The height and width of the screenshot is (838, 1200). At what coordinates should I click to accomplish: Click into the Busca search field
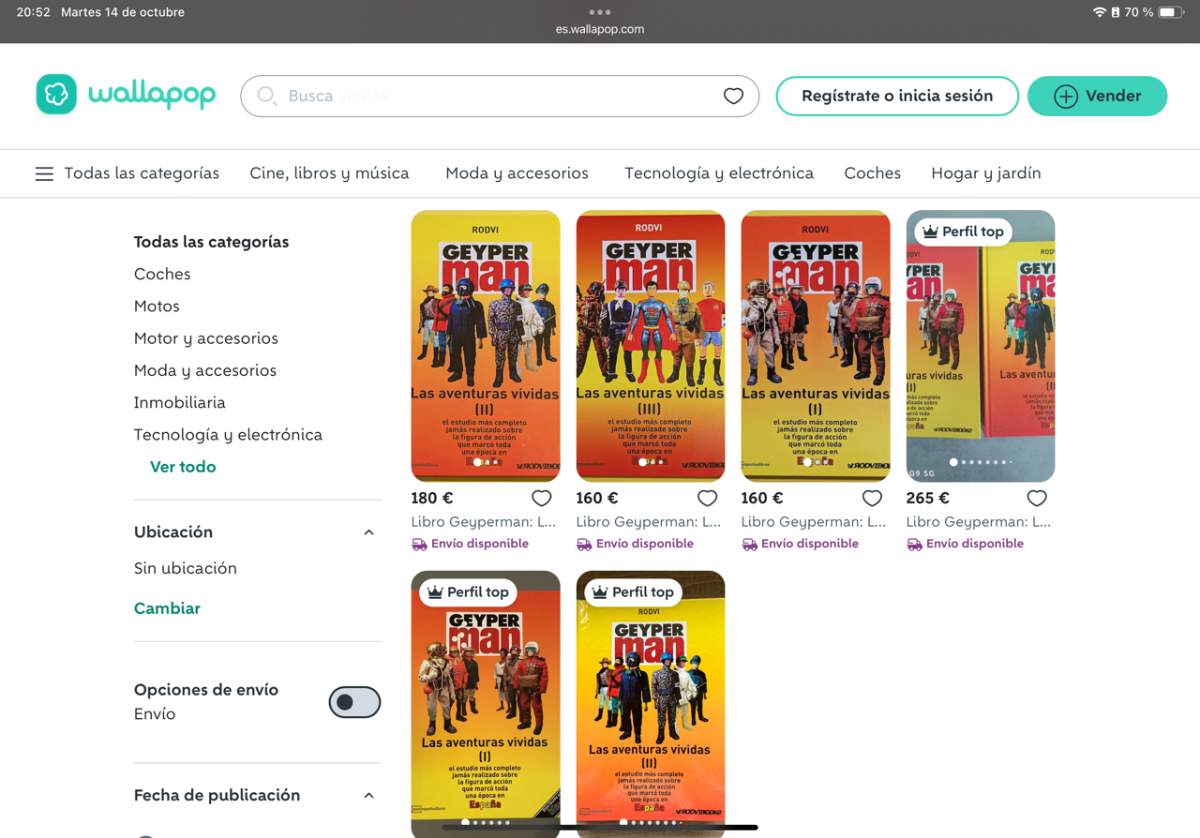(x=500, y=96)
